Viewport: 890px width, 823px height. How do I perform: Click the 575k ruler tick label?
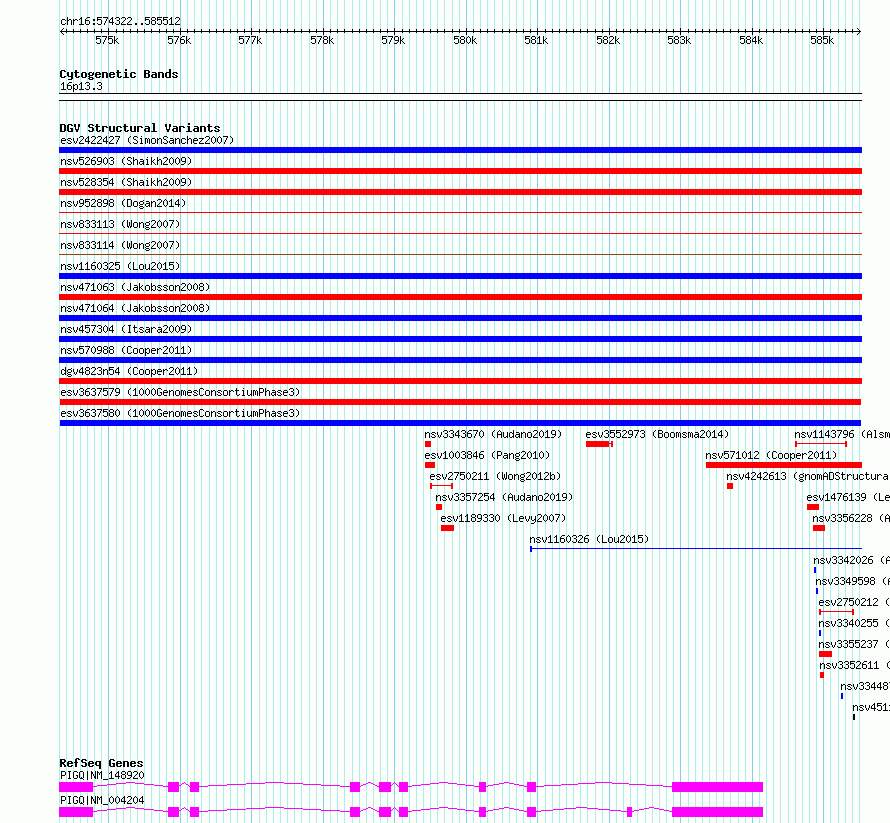click(x=107, y=40)
